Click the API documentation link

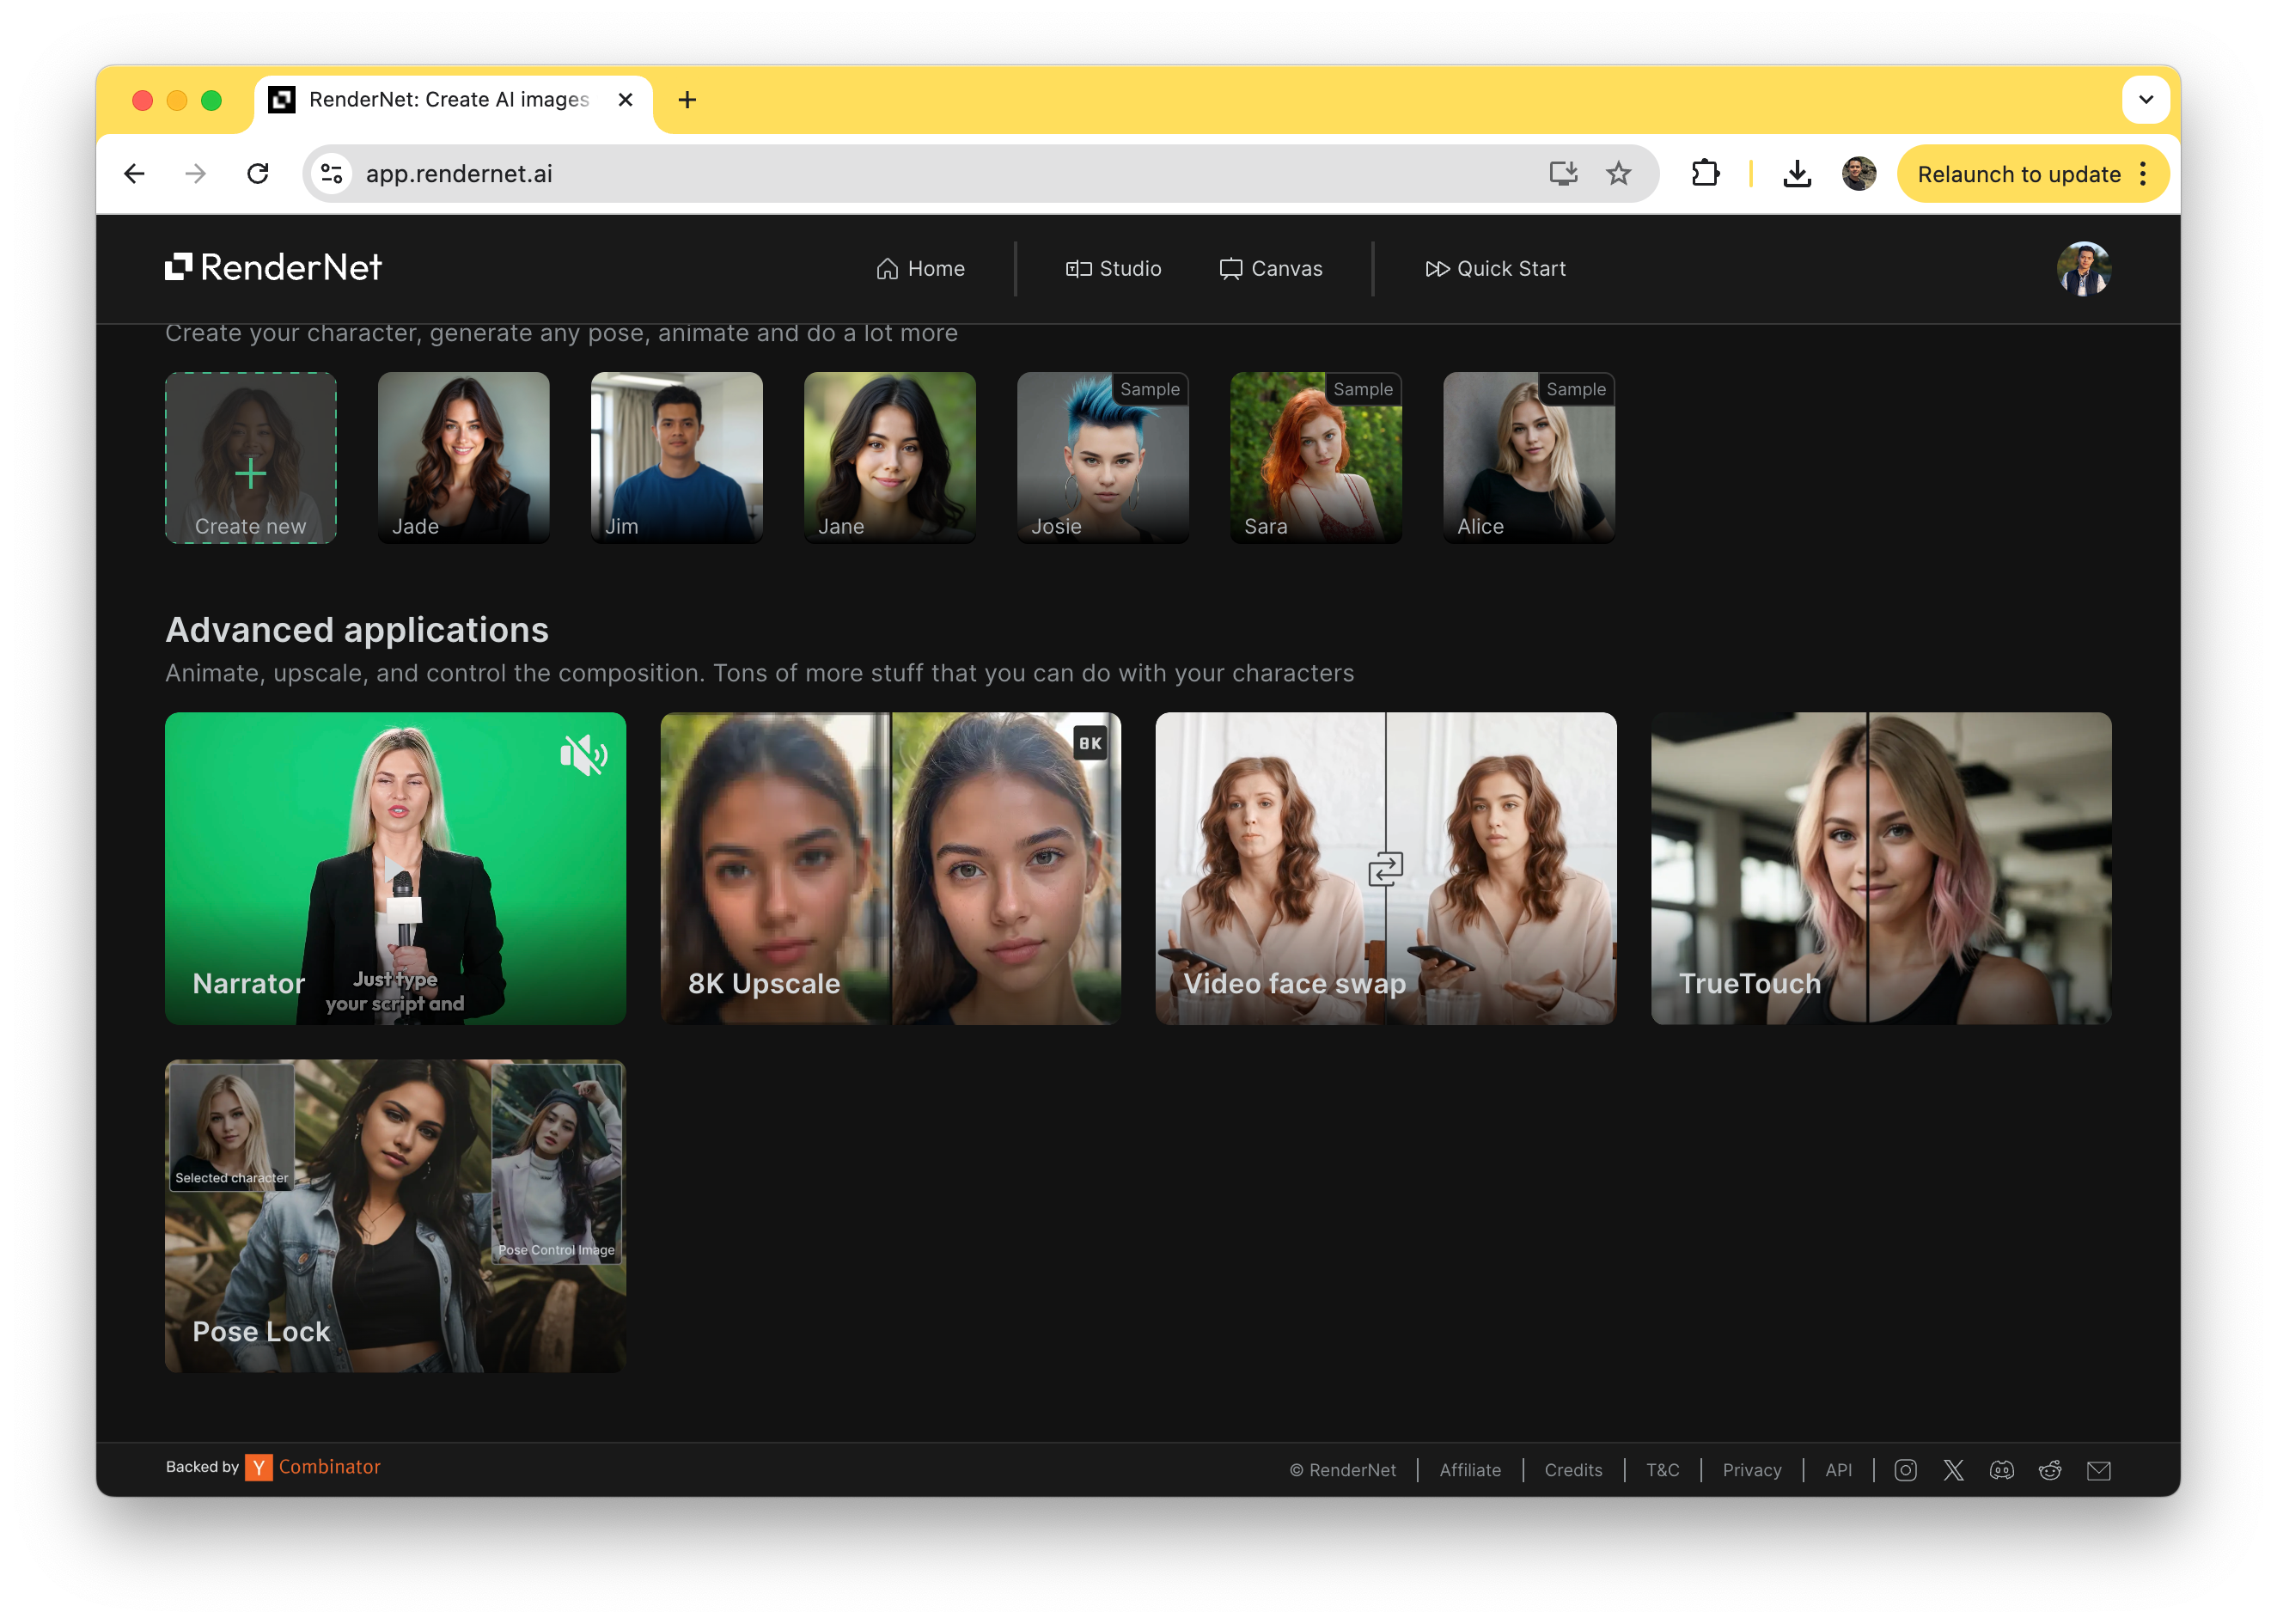click(1838, 1469)
